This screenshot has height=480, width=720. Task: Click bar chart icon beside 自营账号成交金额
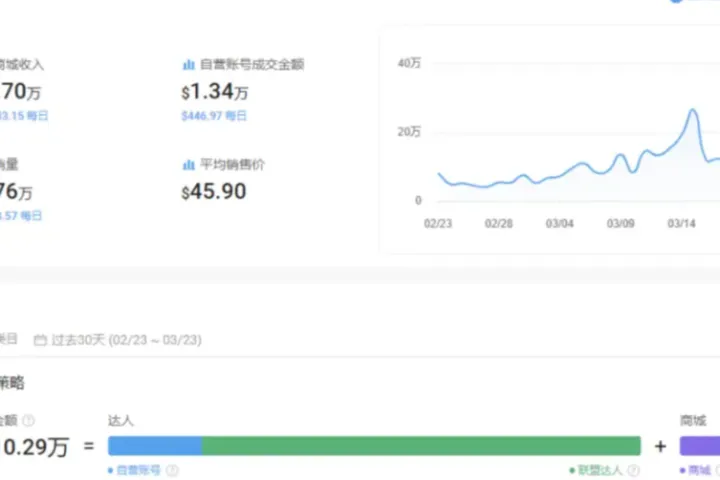(x=188, y=65)
